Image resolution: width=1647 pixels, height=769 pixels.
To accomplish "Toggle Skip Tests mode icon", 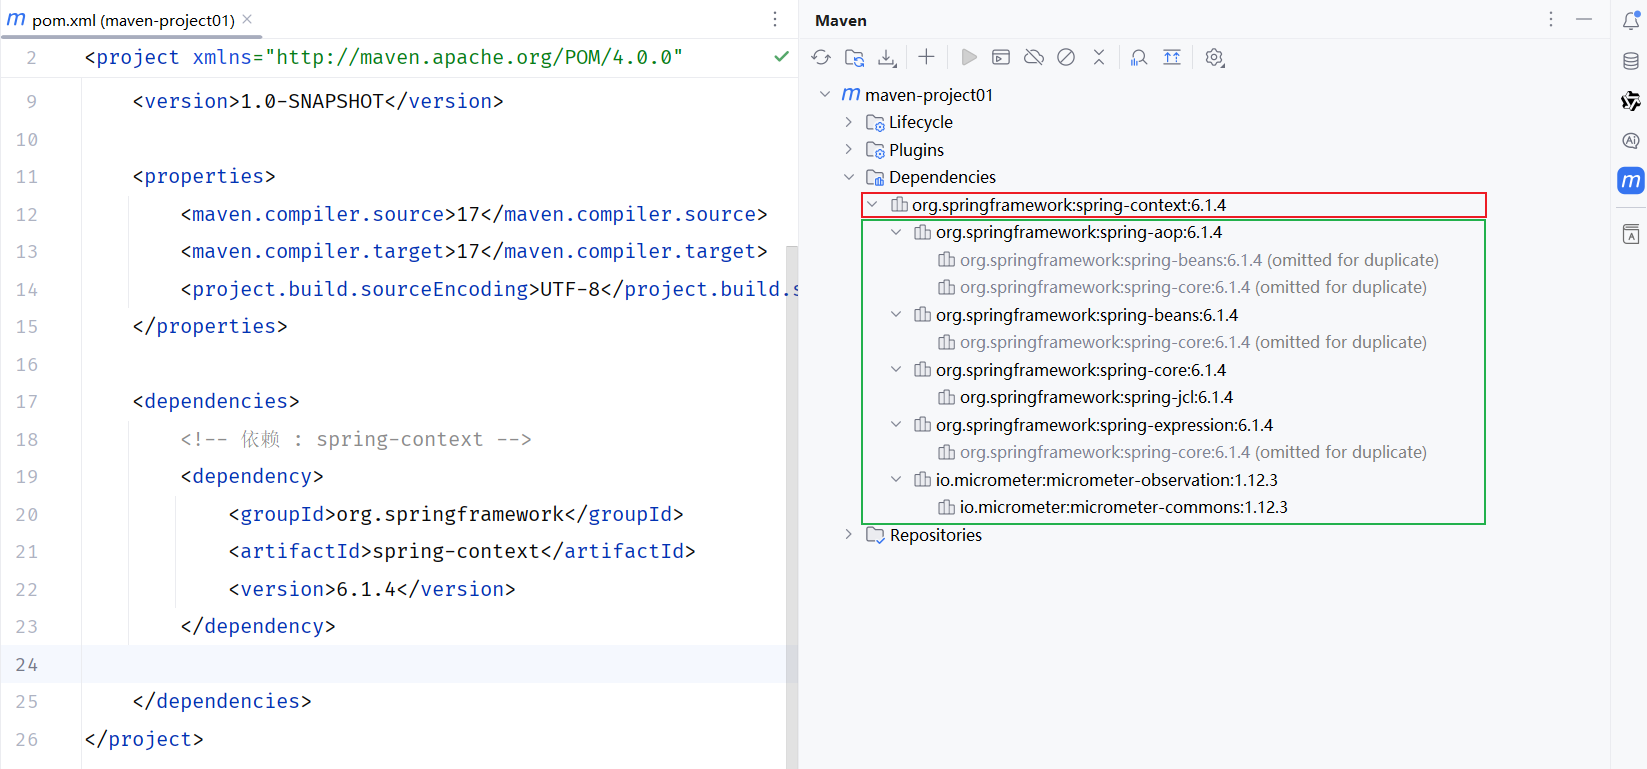I will [x=1066, y=57].
